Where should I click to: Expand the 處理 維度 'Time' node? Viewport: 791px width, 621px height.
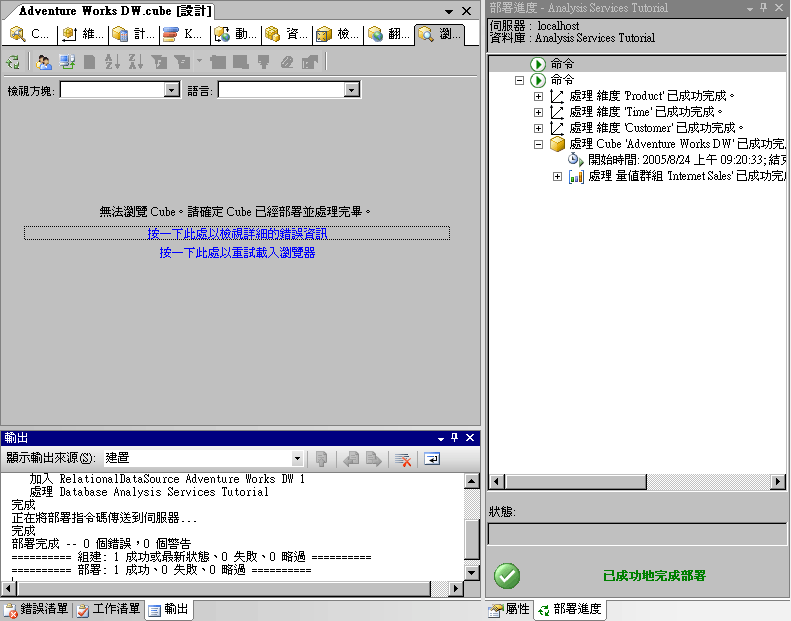(538, 112)
